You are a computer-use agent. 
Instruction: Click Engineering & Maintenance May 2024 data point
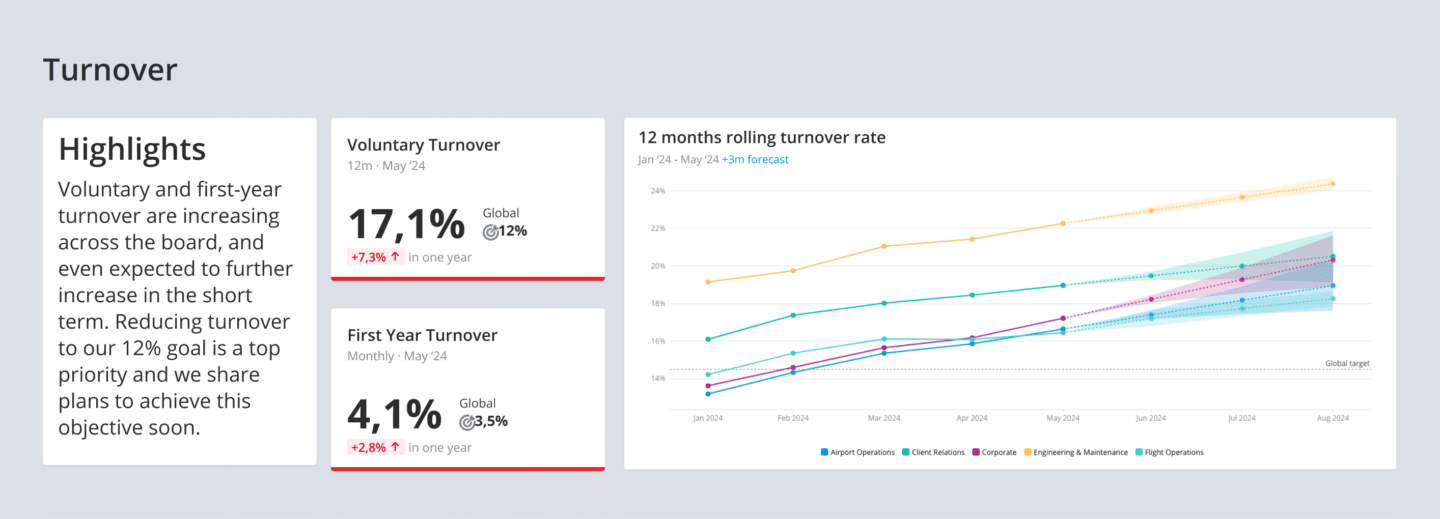click(x=1063, y=223)
